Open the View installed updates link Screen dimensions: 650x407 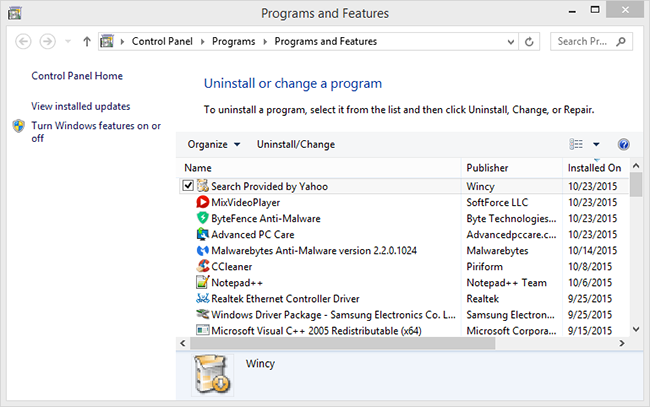[81, 106]
